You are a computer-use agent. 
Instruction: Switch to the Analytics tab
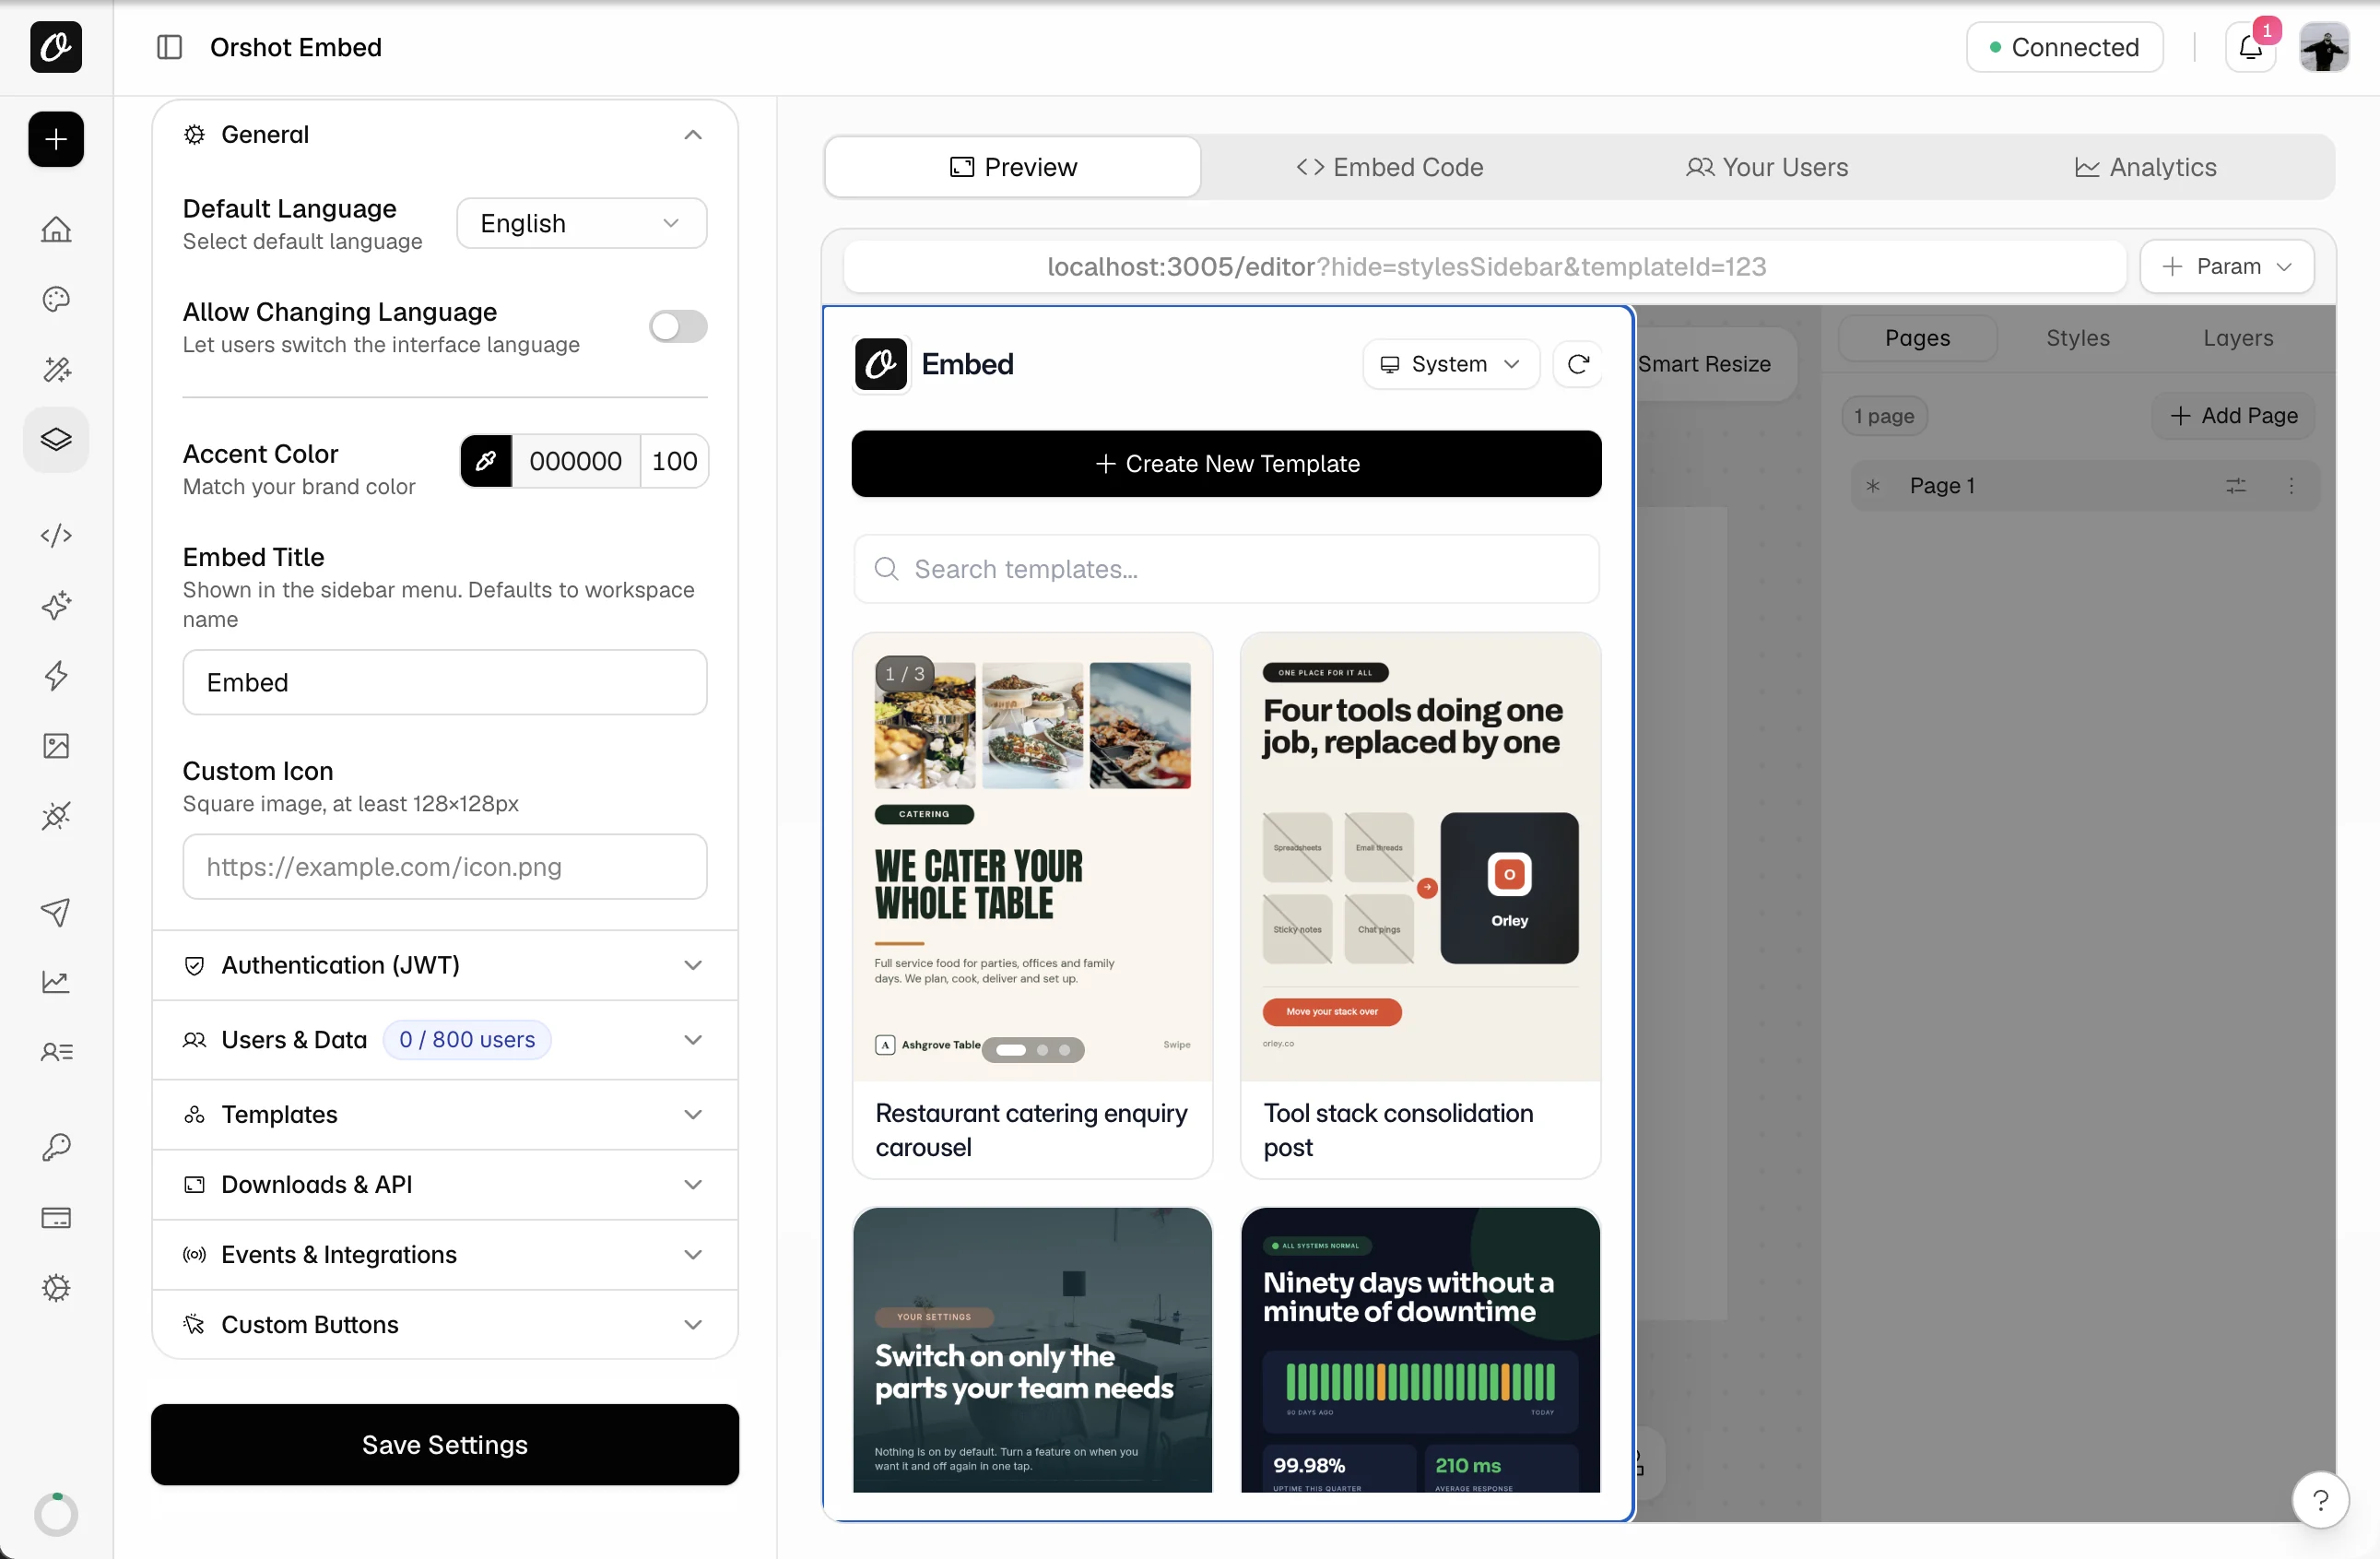[2145, 167]
